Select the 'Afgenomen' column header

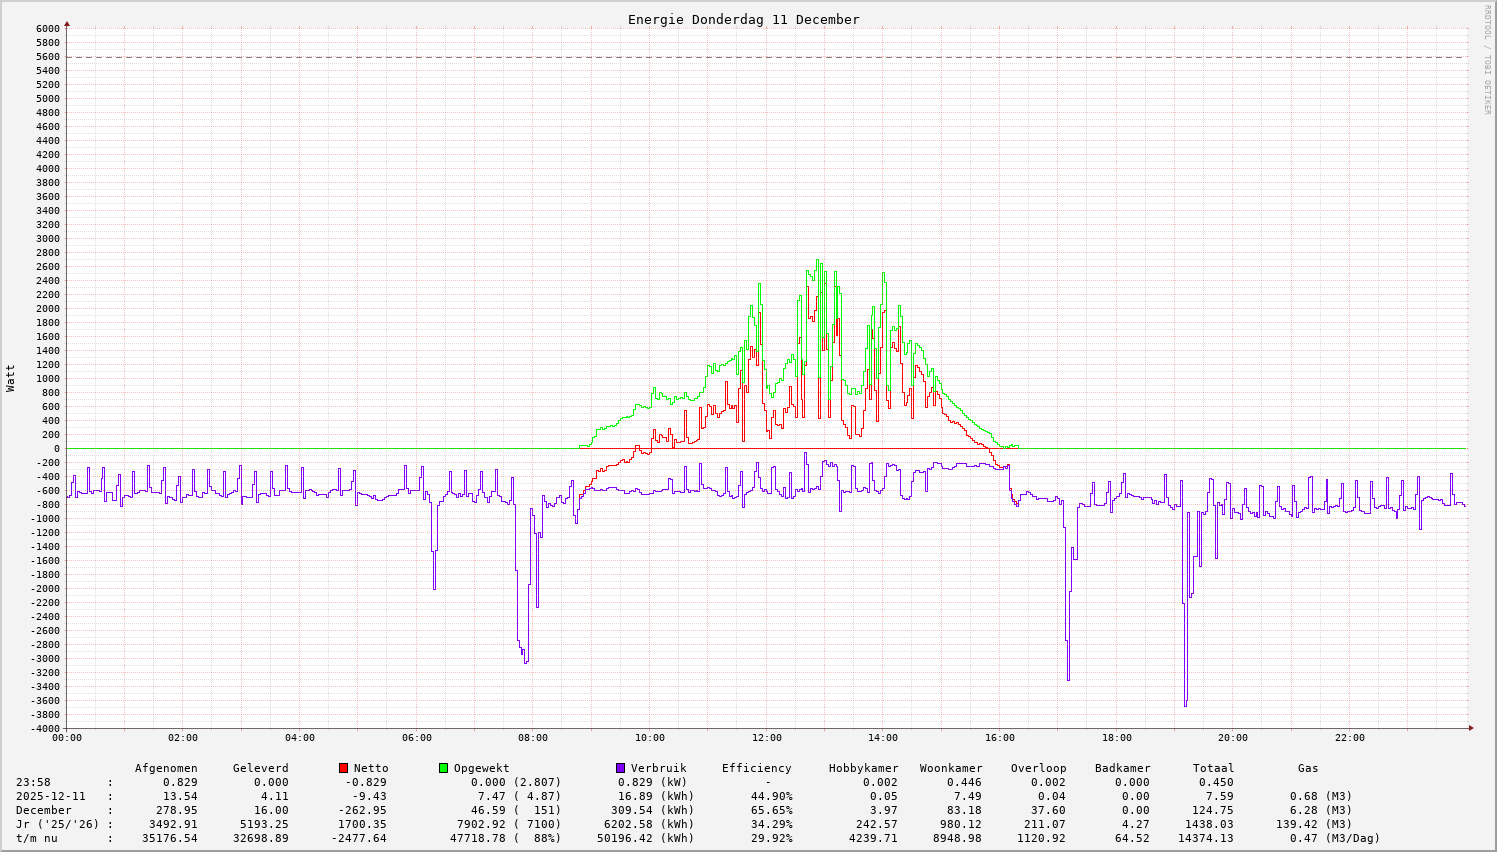(x=166, y=768)
